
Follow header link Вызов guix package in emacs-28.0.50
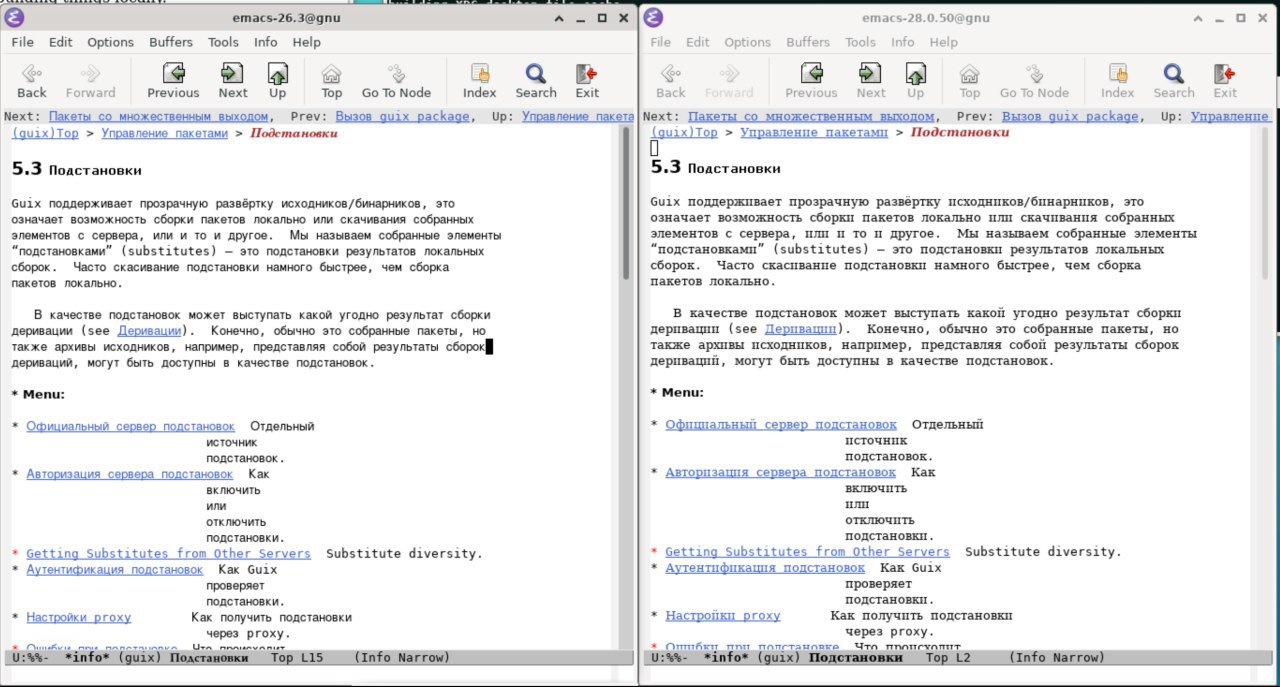pos(1070,117)
